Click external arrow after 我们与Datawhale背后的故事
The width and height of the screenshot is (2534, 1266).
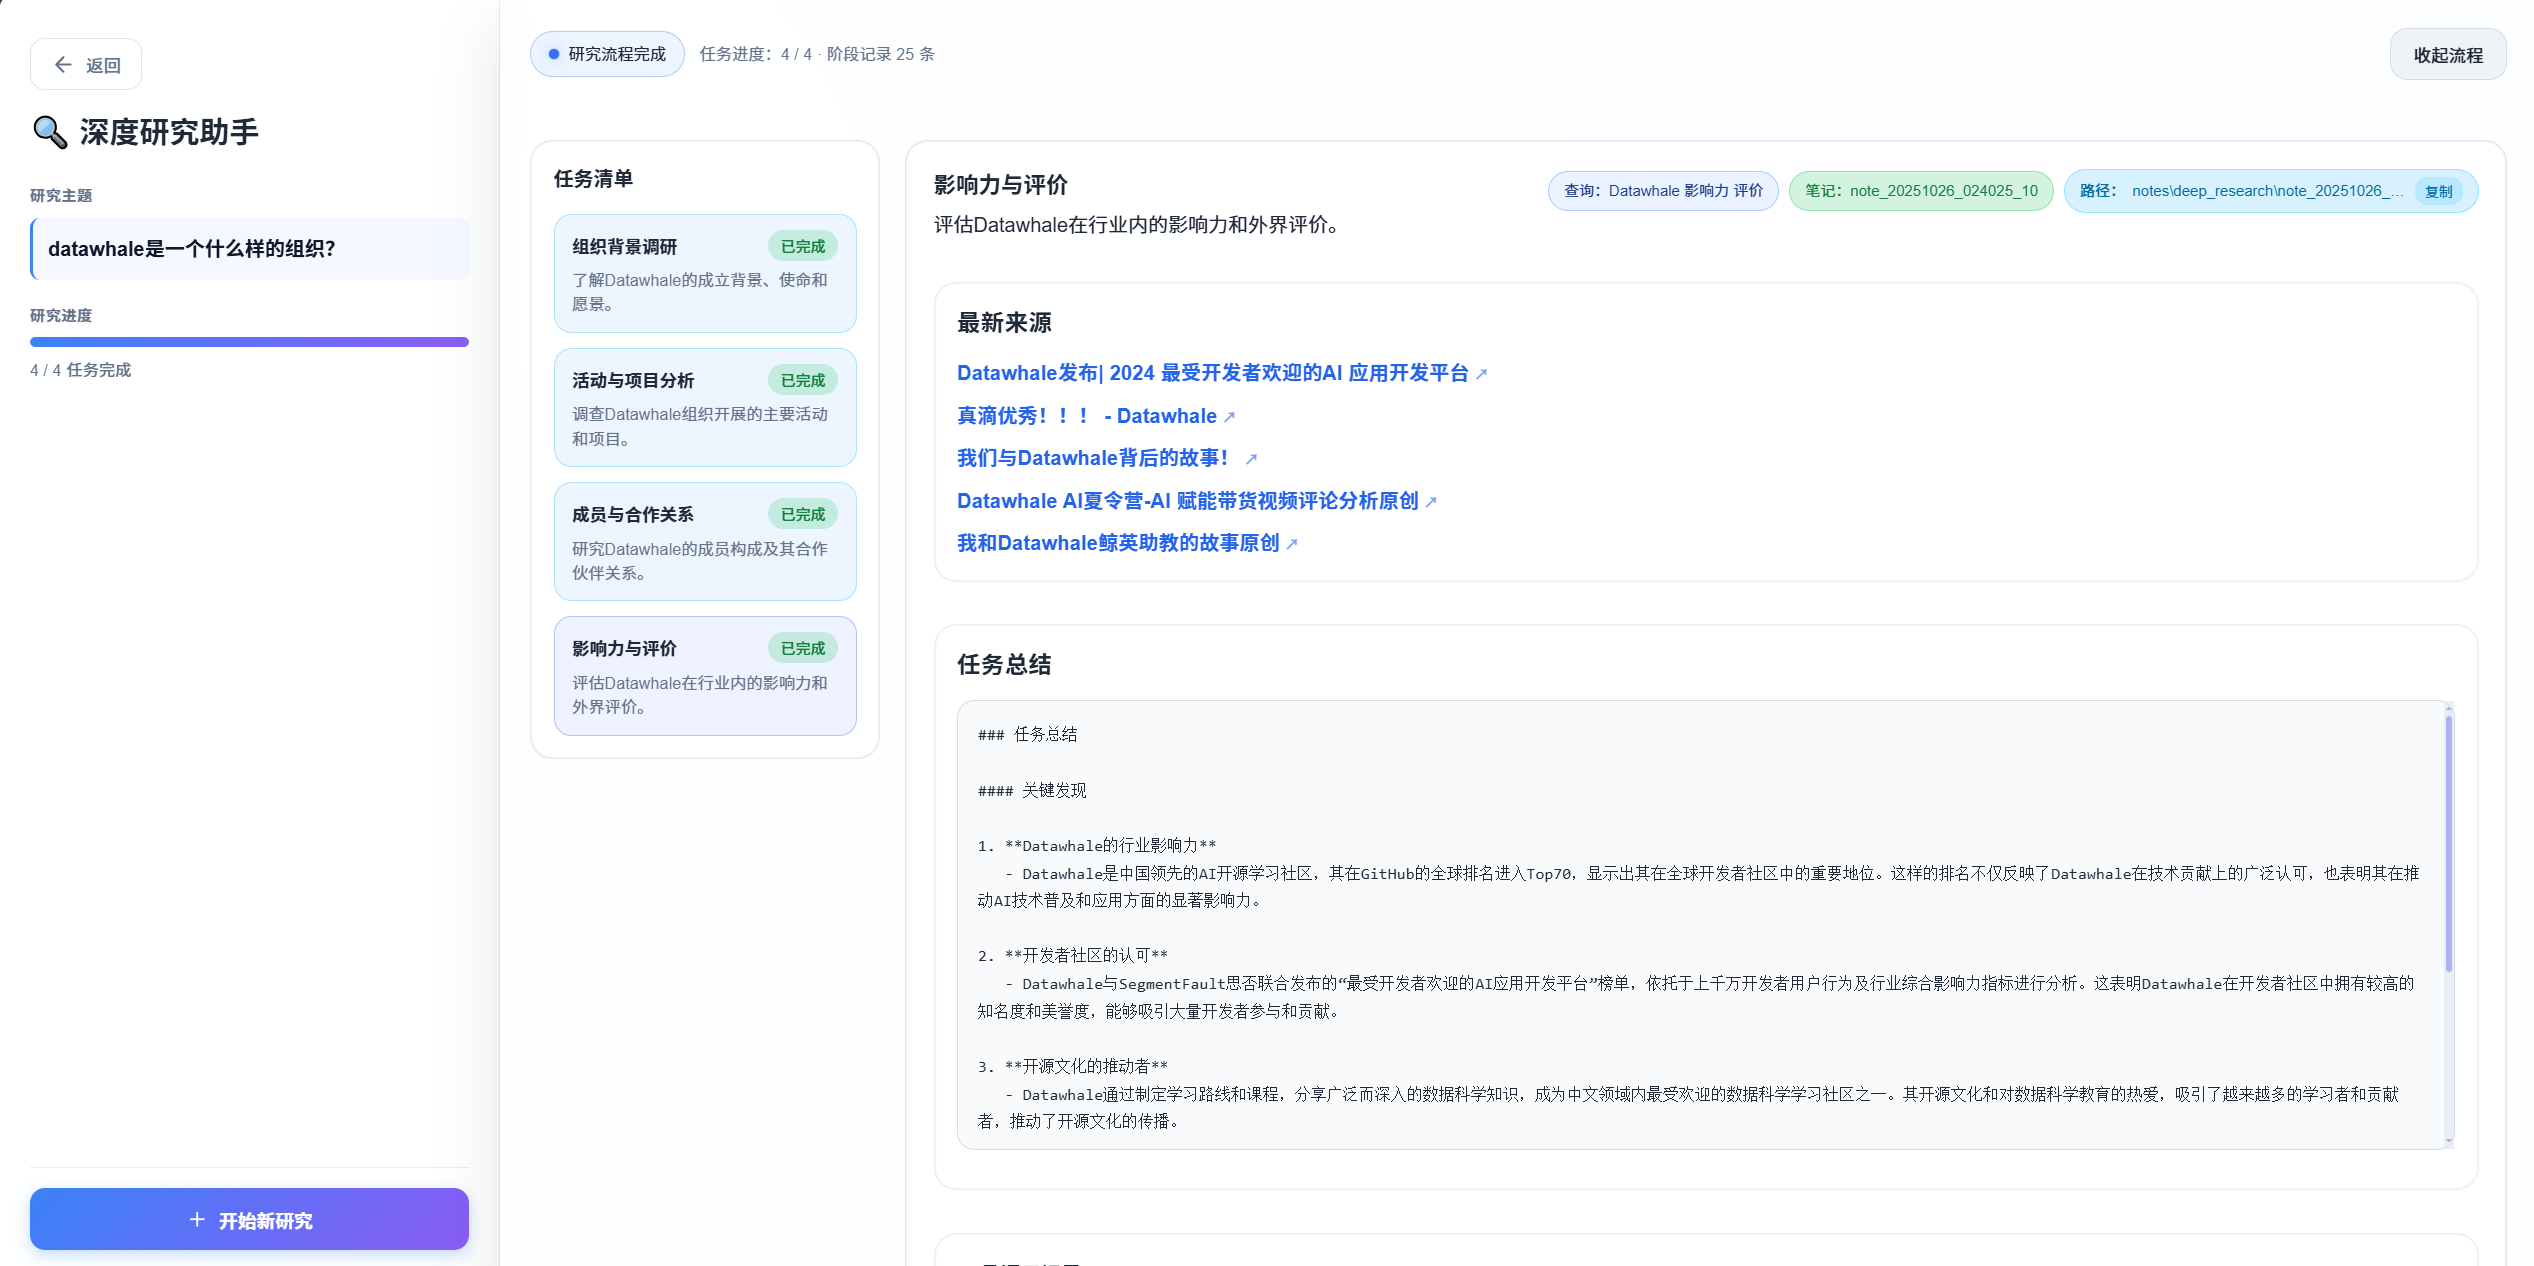[x=1251, y=459]
